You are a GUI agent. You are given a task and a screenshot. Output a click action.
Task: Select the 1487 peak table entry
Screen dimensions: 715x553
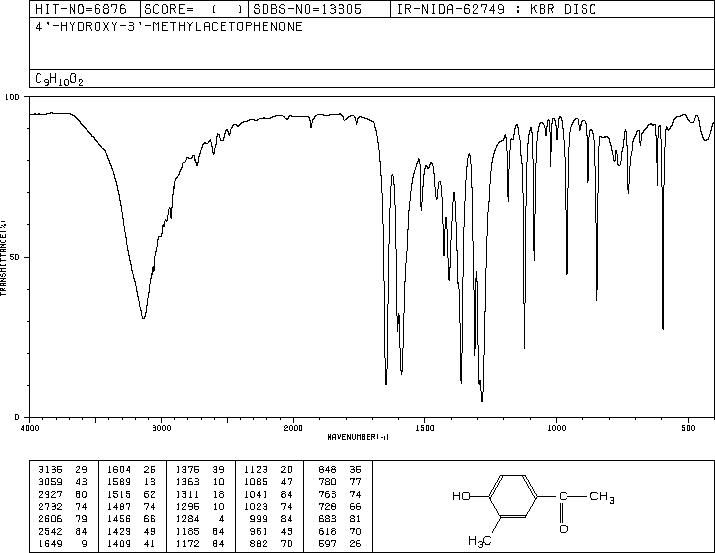click(131, 506)
